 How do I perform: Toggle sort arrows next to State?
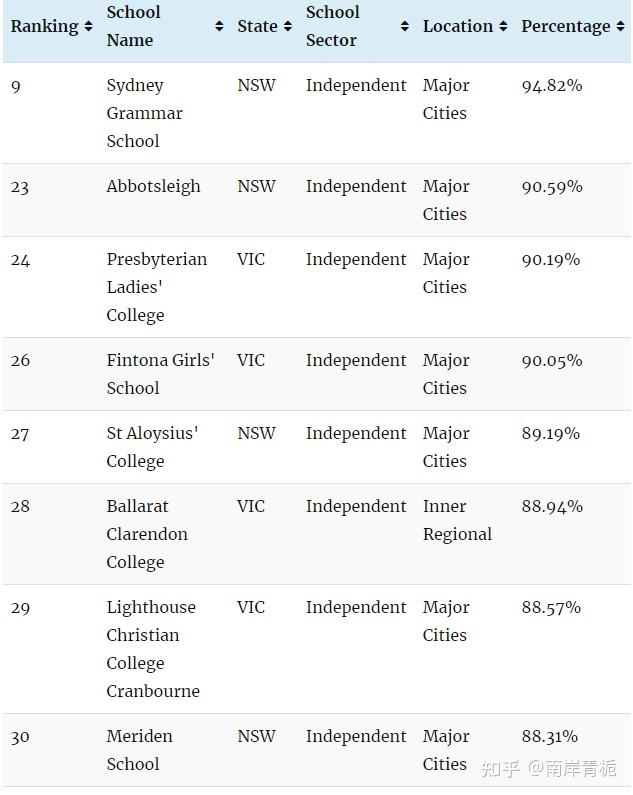288,26
